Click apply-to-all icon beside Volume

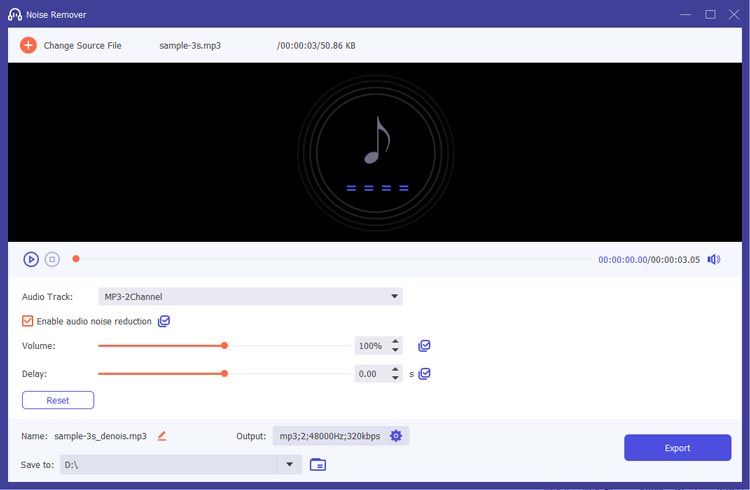[424, 346]
